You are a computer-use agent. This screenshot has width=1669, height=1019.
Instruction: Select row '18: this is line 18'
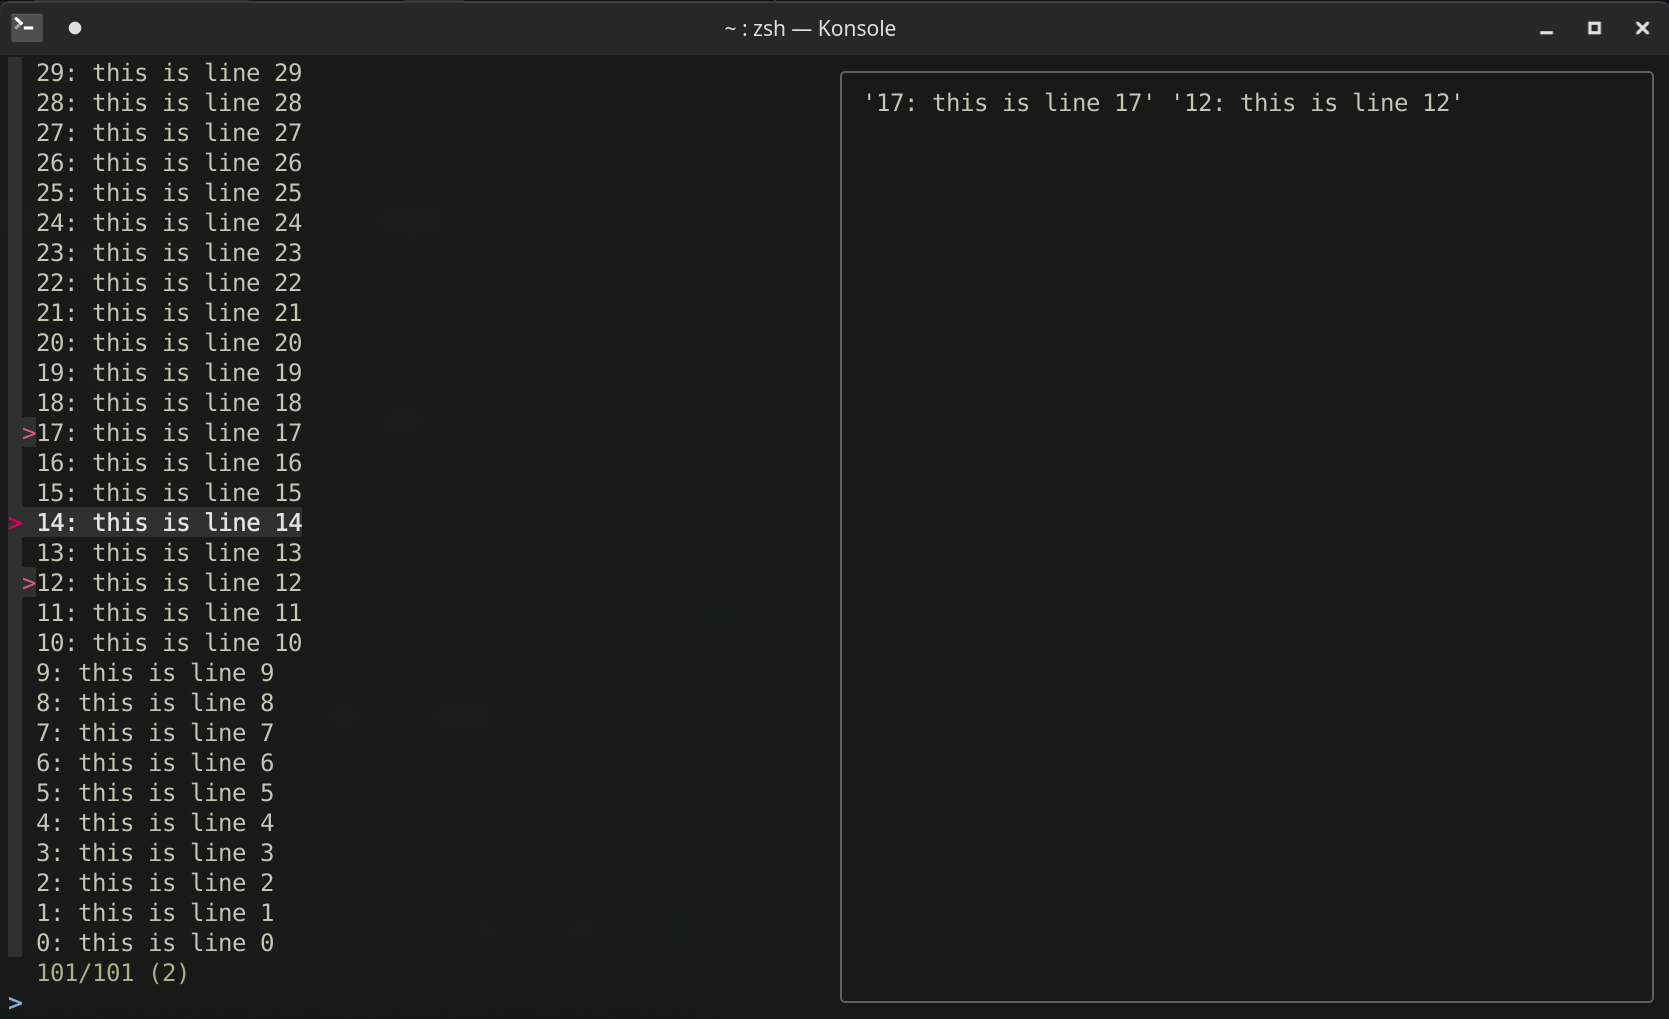point(169,403)
